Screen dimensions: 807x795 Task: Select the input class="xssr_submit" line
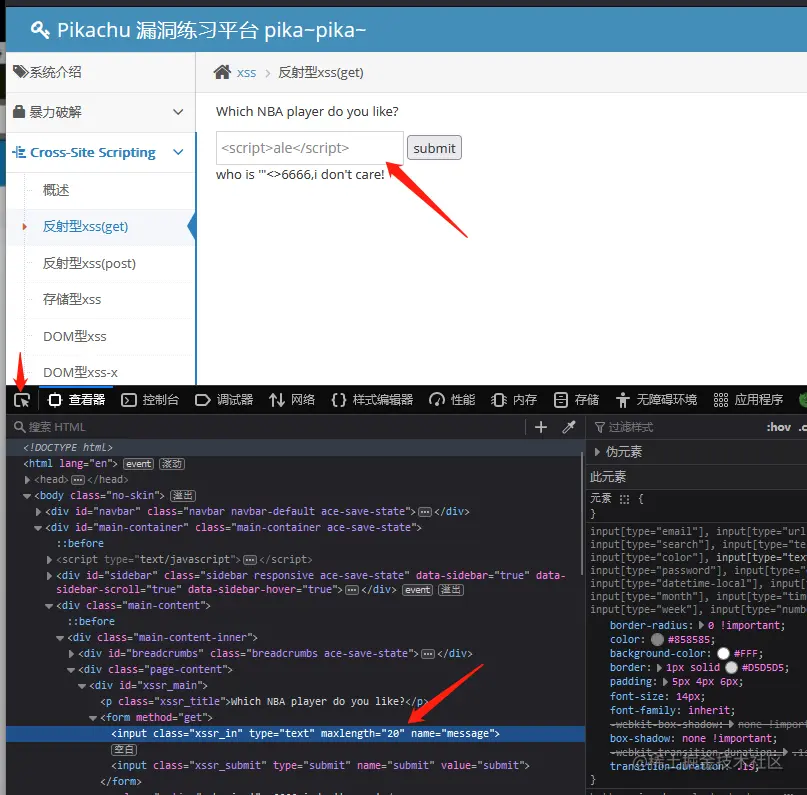(x=320, y=765)
